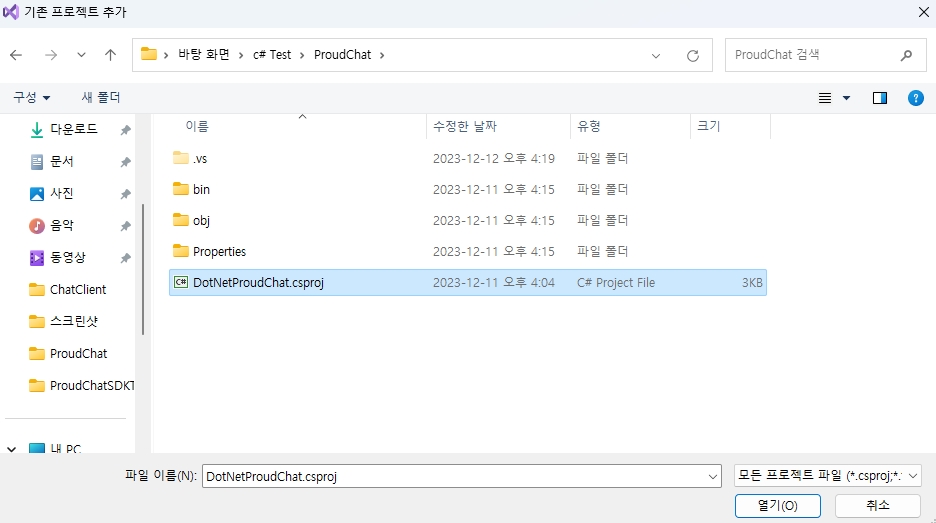Click the 새 폴더 button
Viewport: 936px width, 523px height.
tap(101, 97)
